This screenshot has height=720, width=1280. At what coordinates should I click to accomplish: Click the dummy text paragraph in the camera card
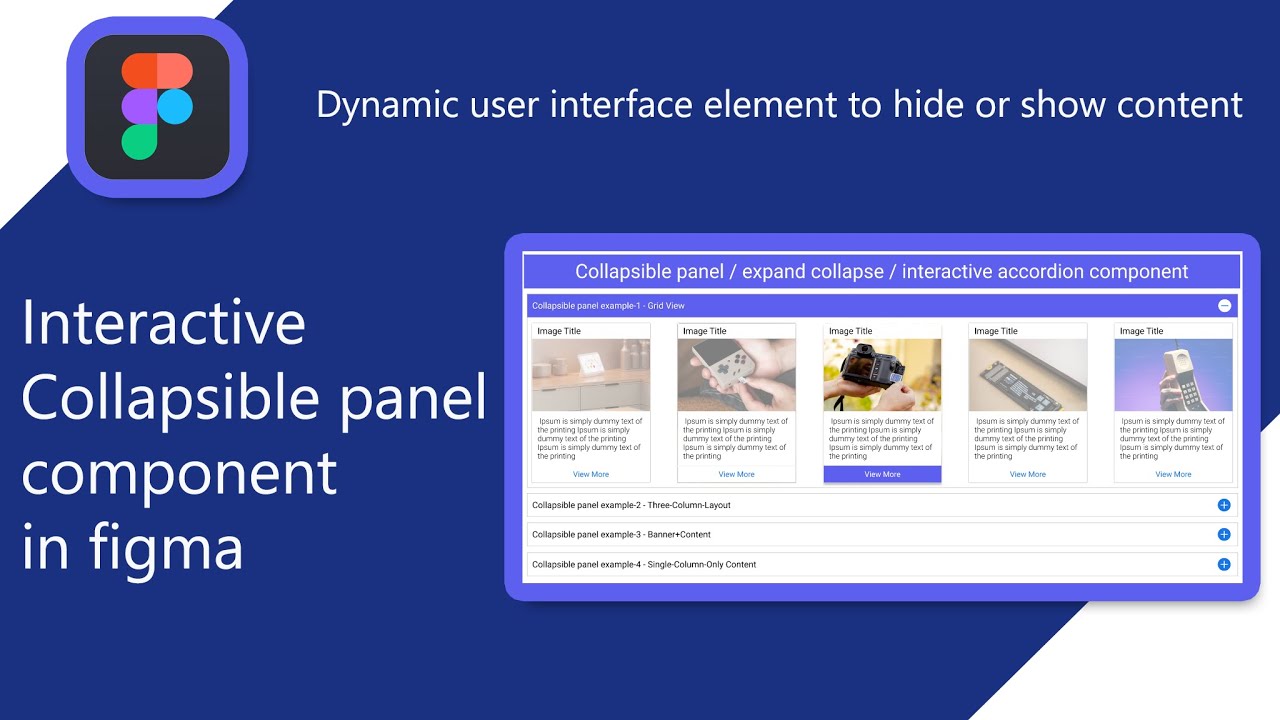click(x=882, y=439)
